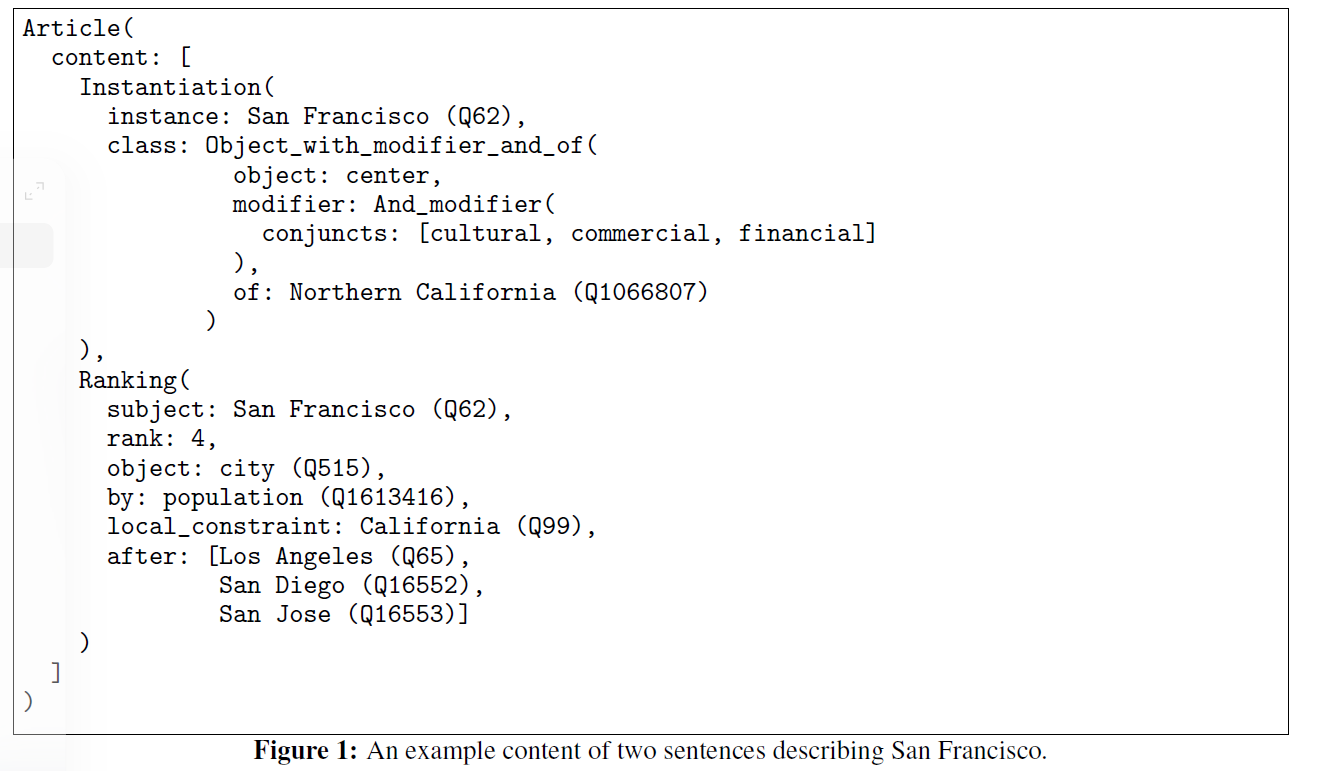Click 'Los Angeles (Q65)' in the after list
The image size is (1326, 771).
tap(337, 556)
